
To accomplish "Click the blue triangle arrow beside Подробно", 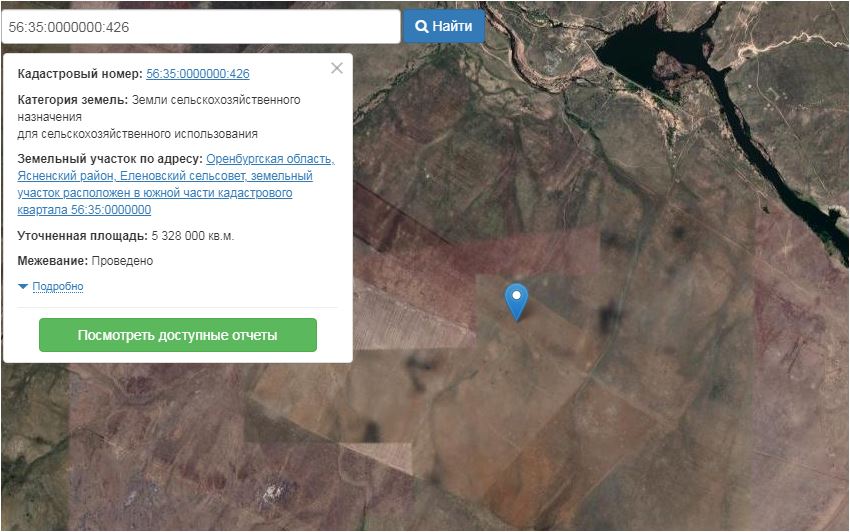I will click(23, 287).
